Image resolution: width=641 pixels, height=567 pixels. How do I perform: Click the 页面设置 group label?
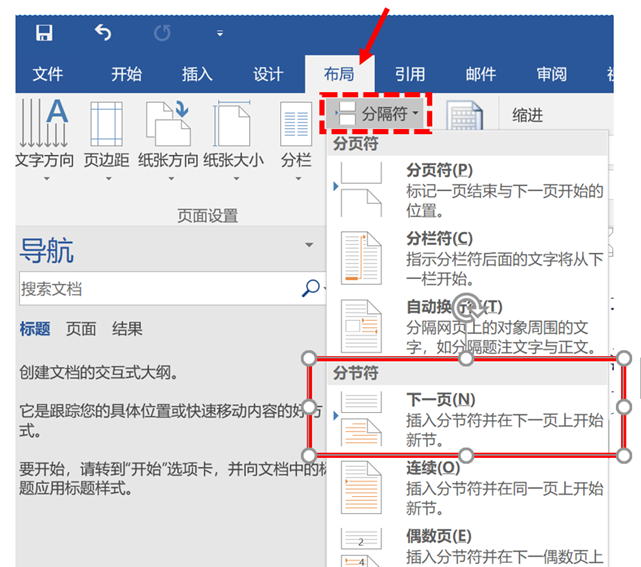[x=208, y=215]
